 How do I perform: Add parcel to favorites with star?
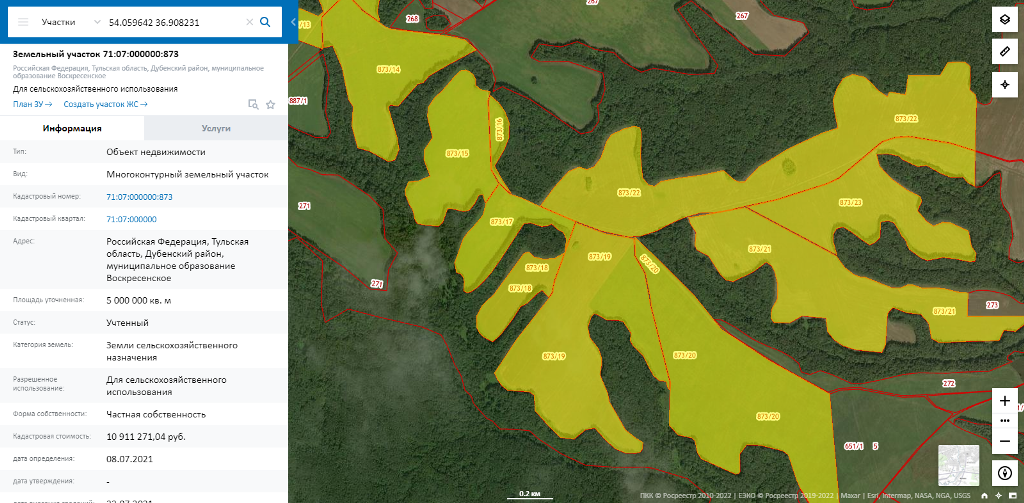tap(270, 104)
